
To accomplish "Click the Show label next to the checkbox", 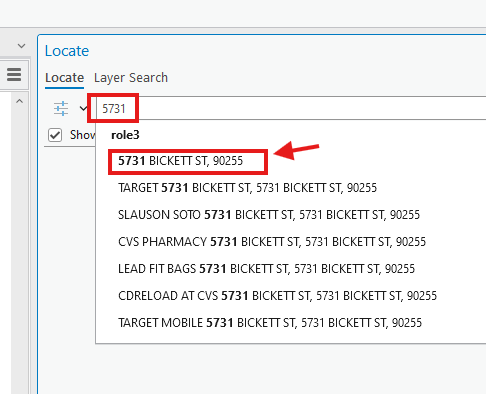I will tap(82, 135).
